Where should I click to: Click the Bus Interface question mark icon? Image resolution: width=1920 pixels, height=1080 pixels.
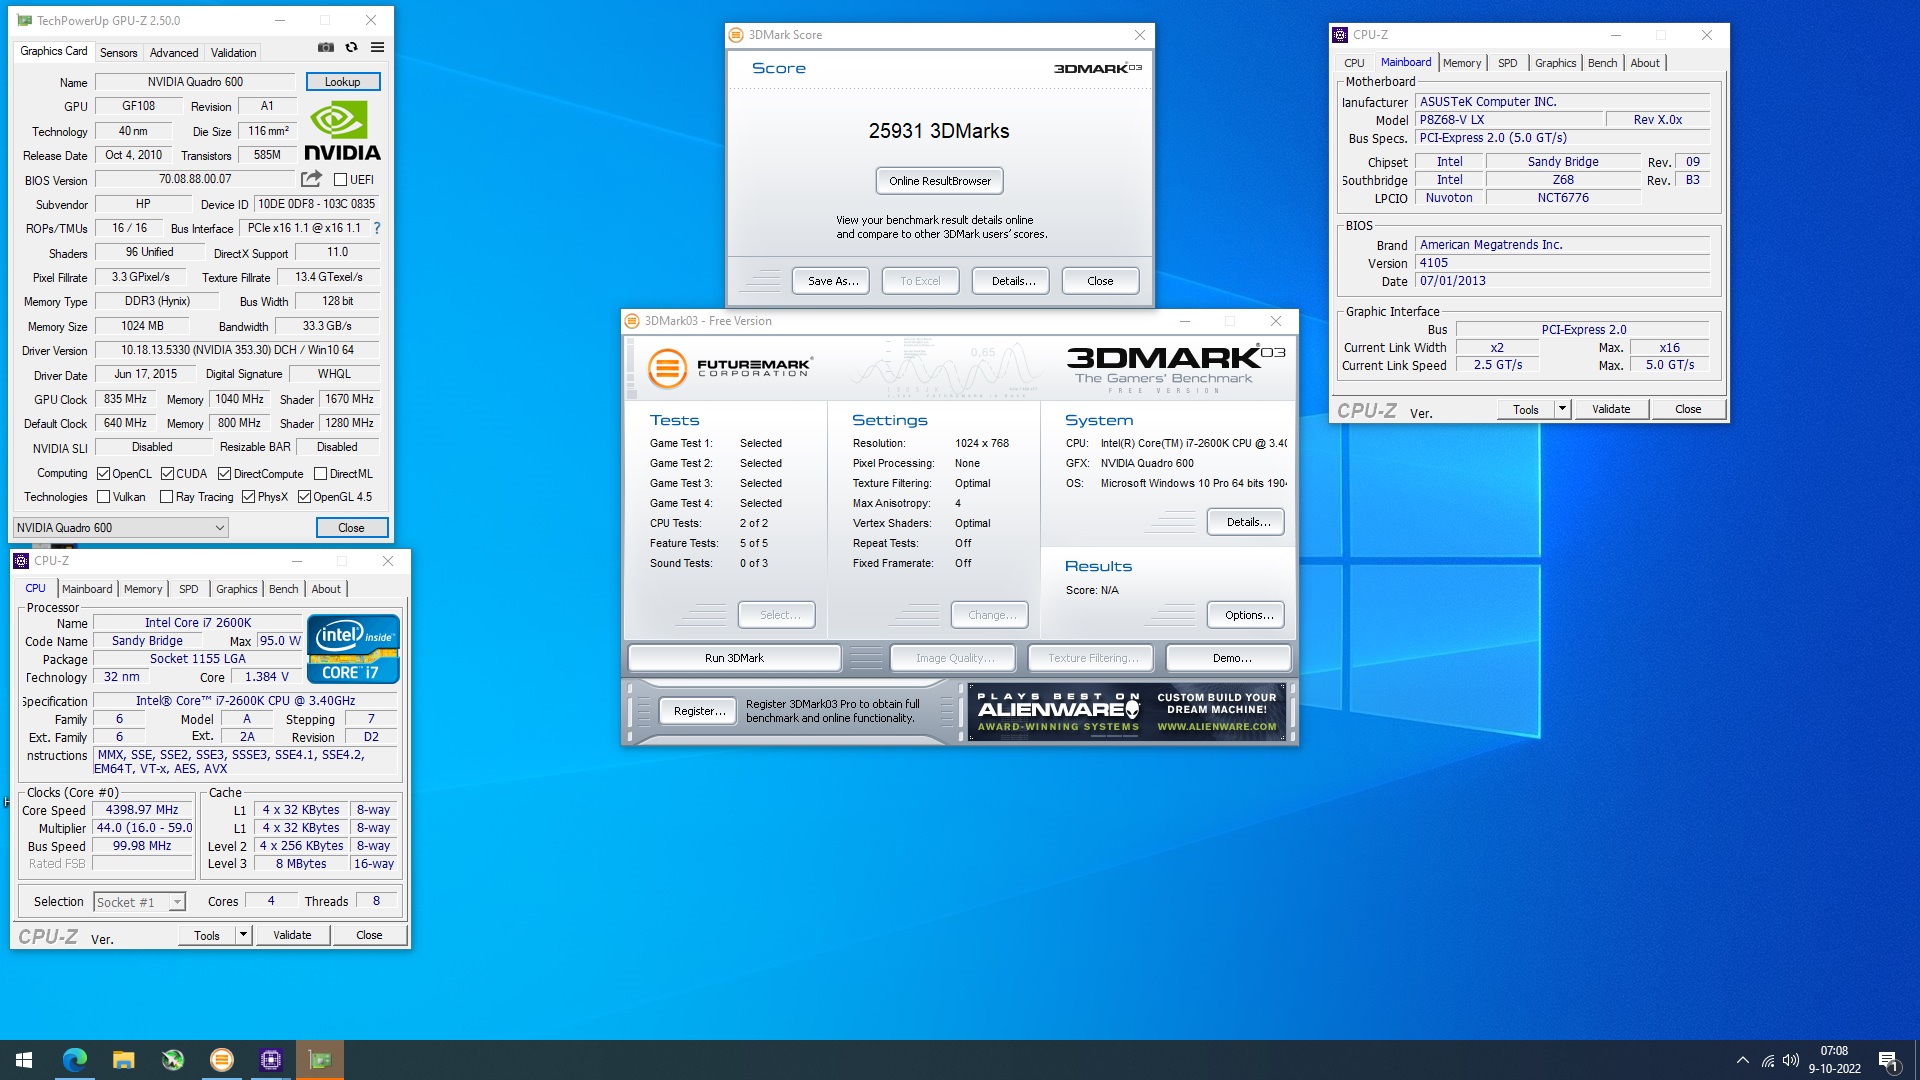[377, 228]
